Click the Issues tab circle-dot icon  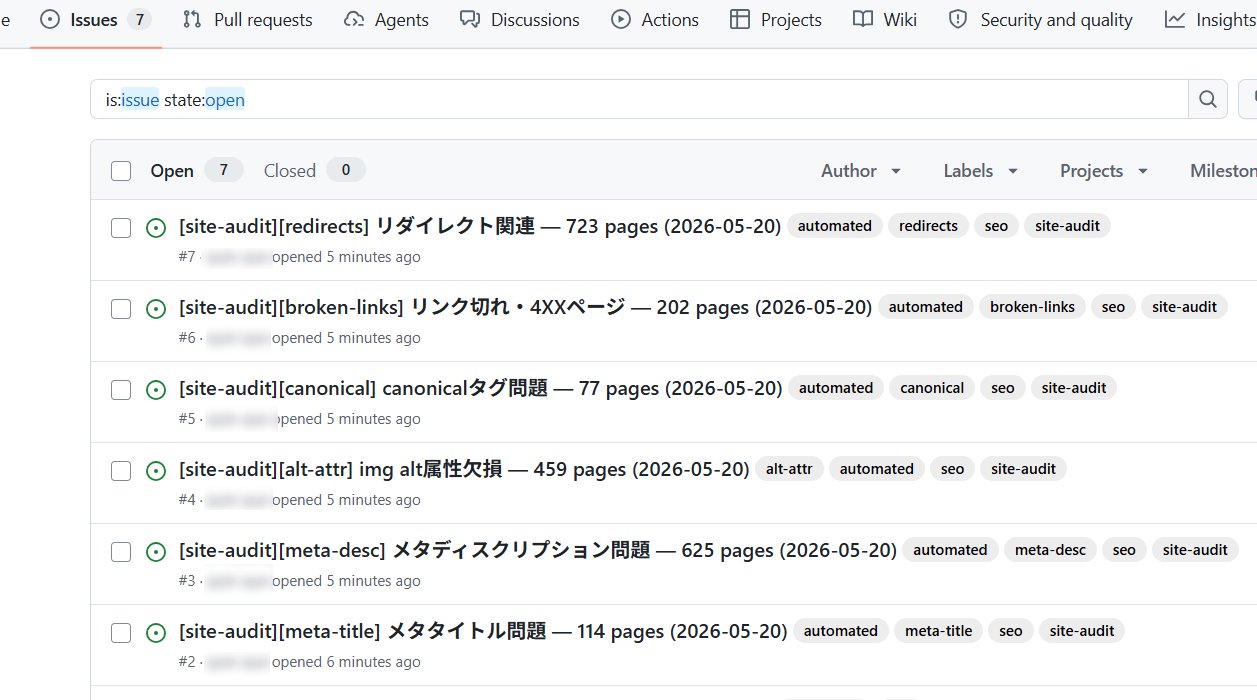(50, 20)
